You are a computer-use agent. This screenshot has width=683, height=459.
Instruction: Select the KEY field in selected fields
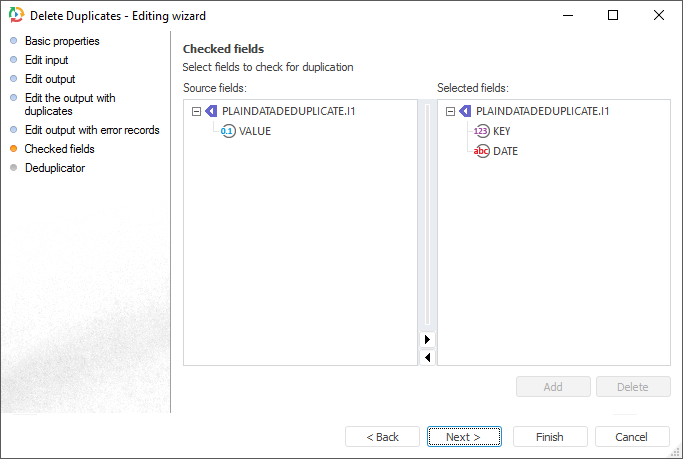(501, 131)
